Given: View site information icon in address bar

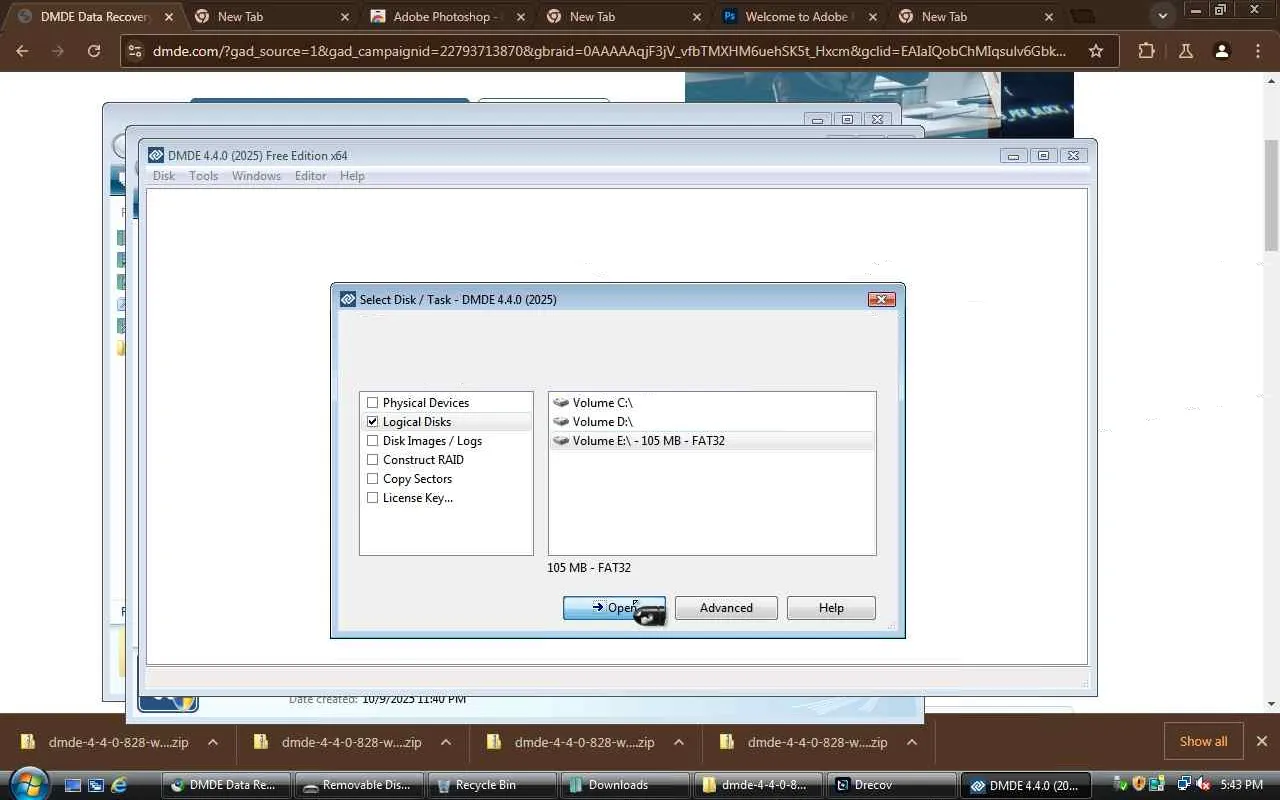Looking at the screenshot, I should click(x=135, y=51).
